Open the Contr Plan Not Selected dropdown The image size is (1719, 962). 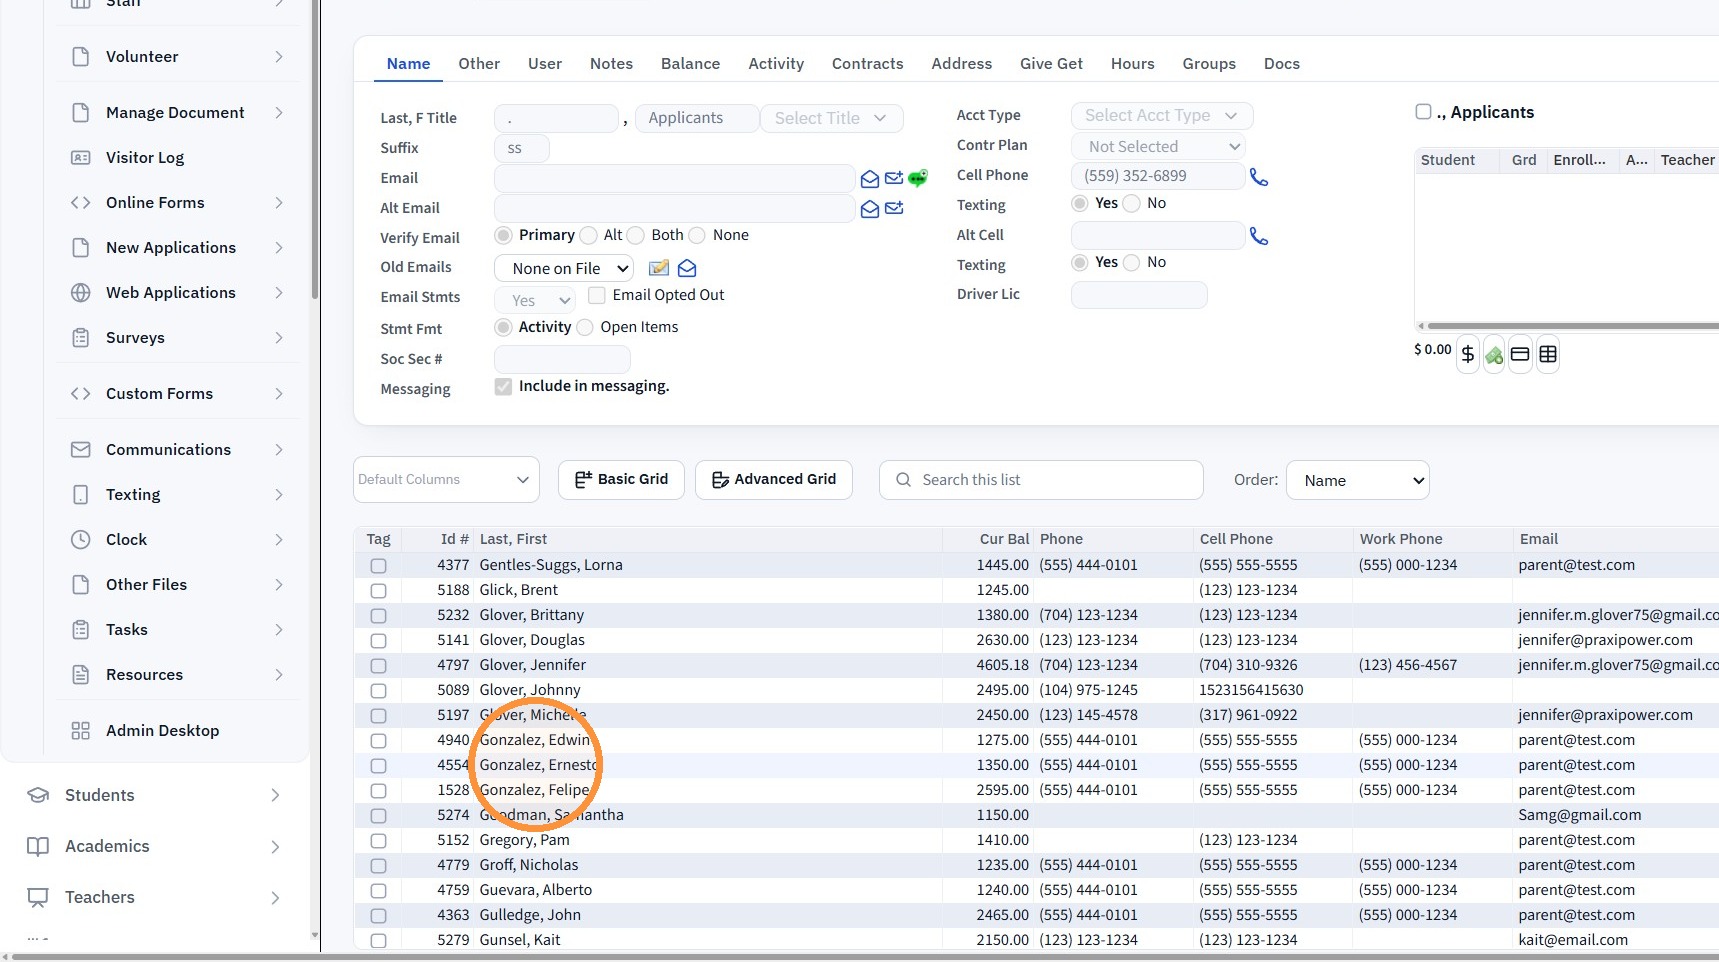click(x=1159, y=146)
